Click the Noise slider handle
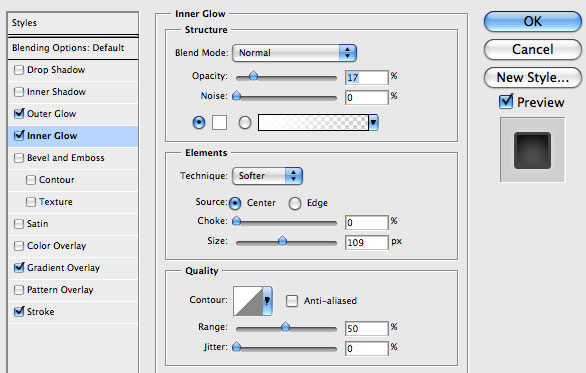Image resolution: width=586 pixels, height=373 pixels. coord(236,96)
